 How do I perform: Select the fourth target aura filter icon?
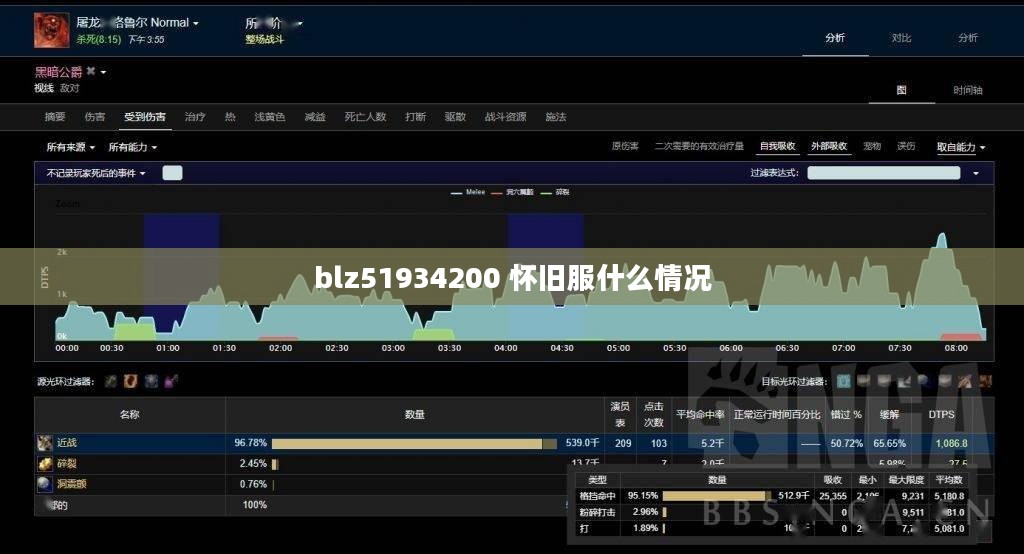[x=904, y=381]
